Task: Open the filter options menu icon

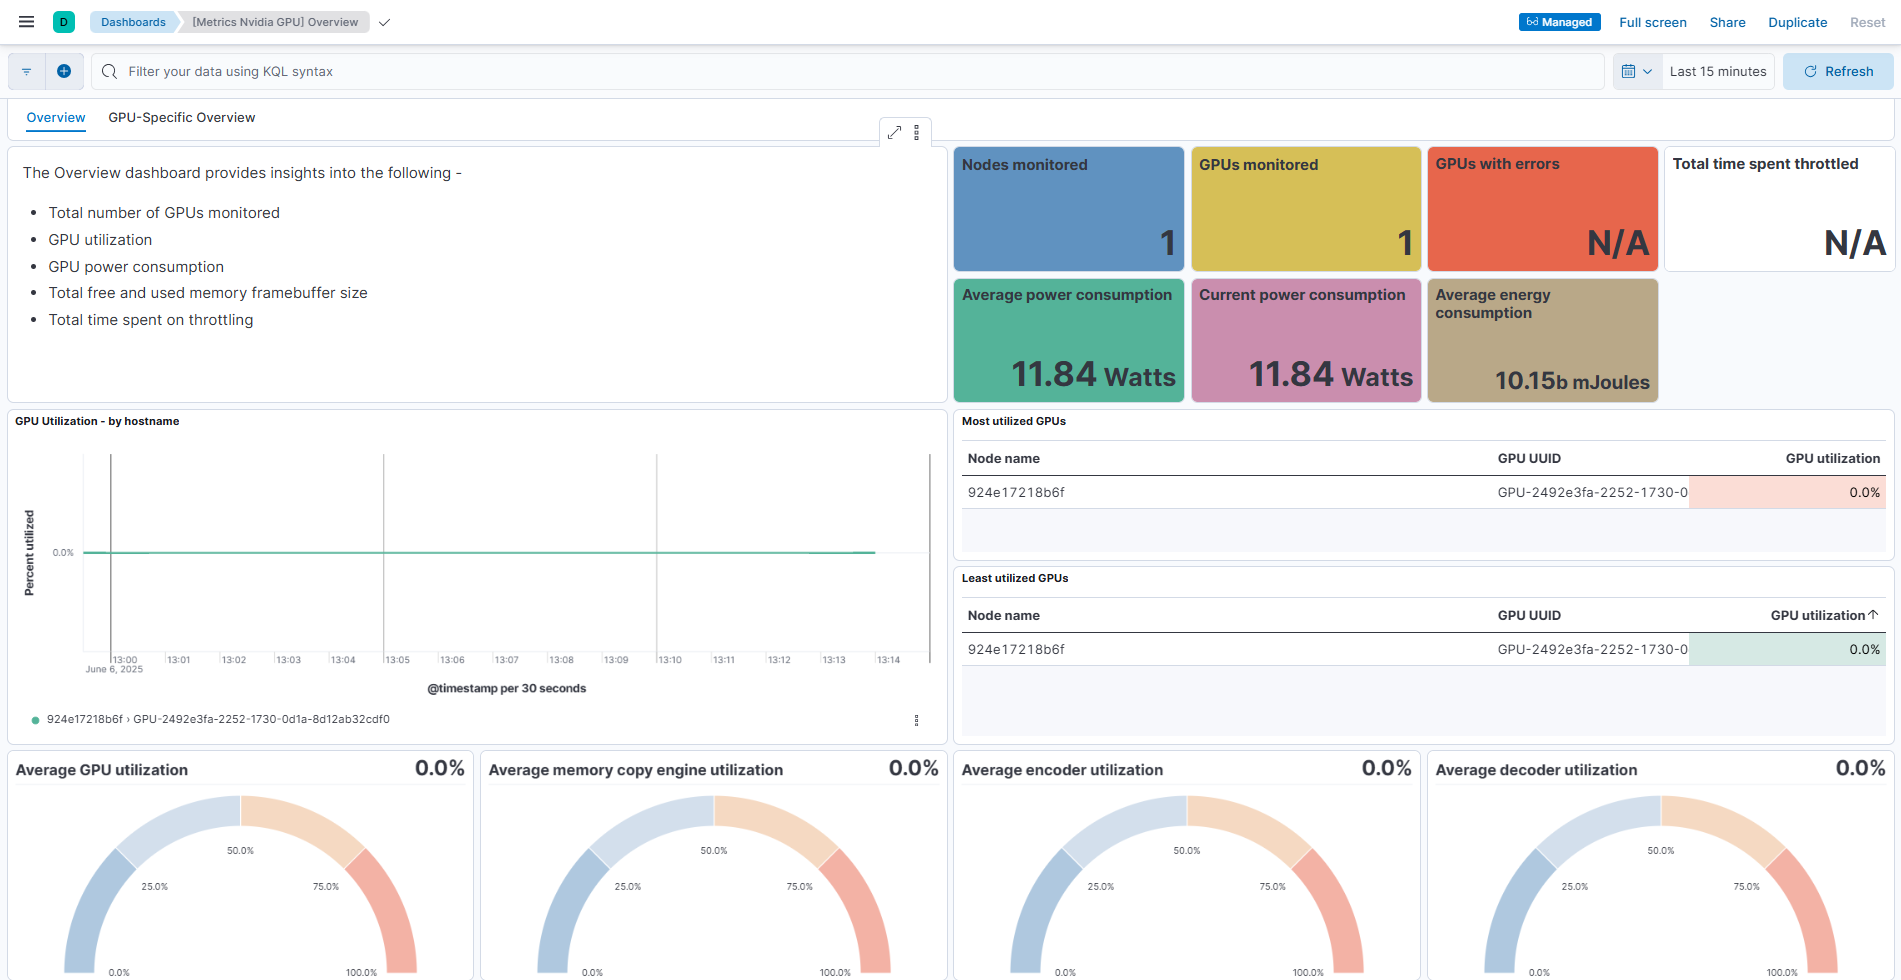Action: tap(27, 72)
